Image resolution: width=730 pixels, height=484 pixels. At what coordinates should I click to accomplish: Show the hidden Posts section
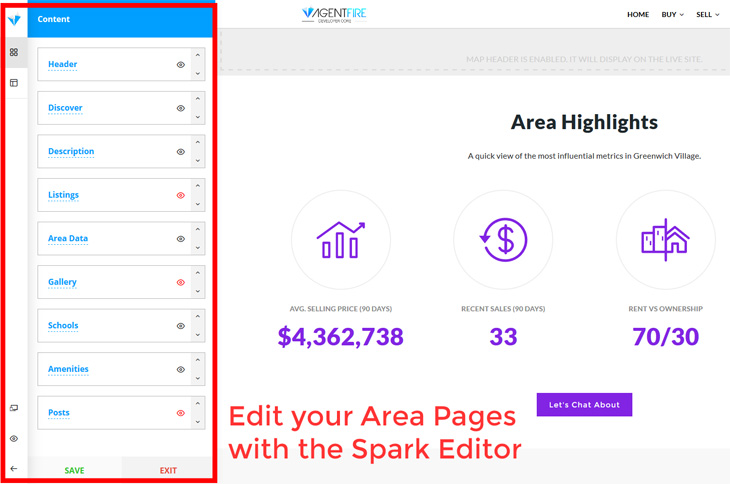[181, 413]
